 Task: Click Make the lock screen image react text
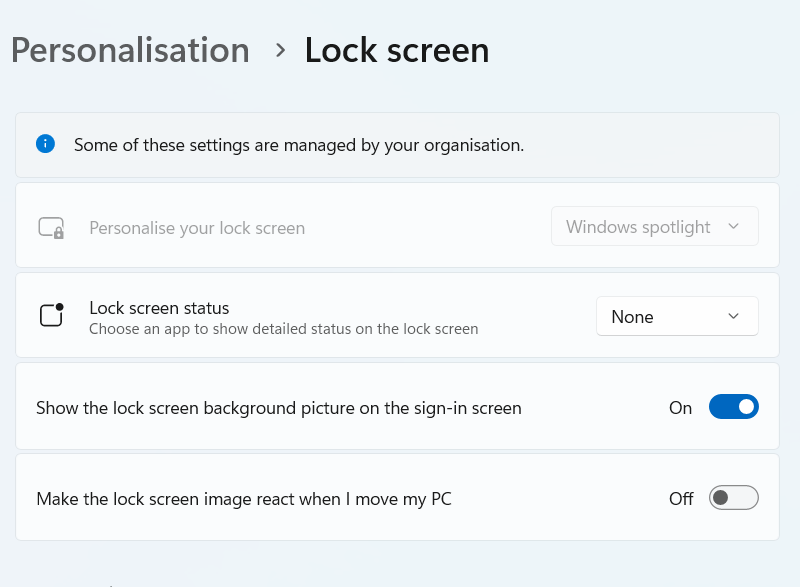pos(244,498)
